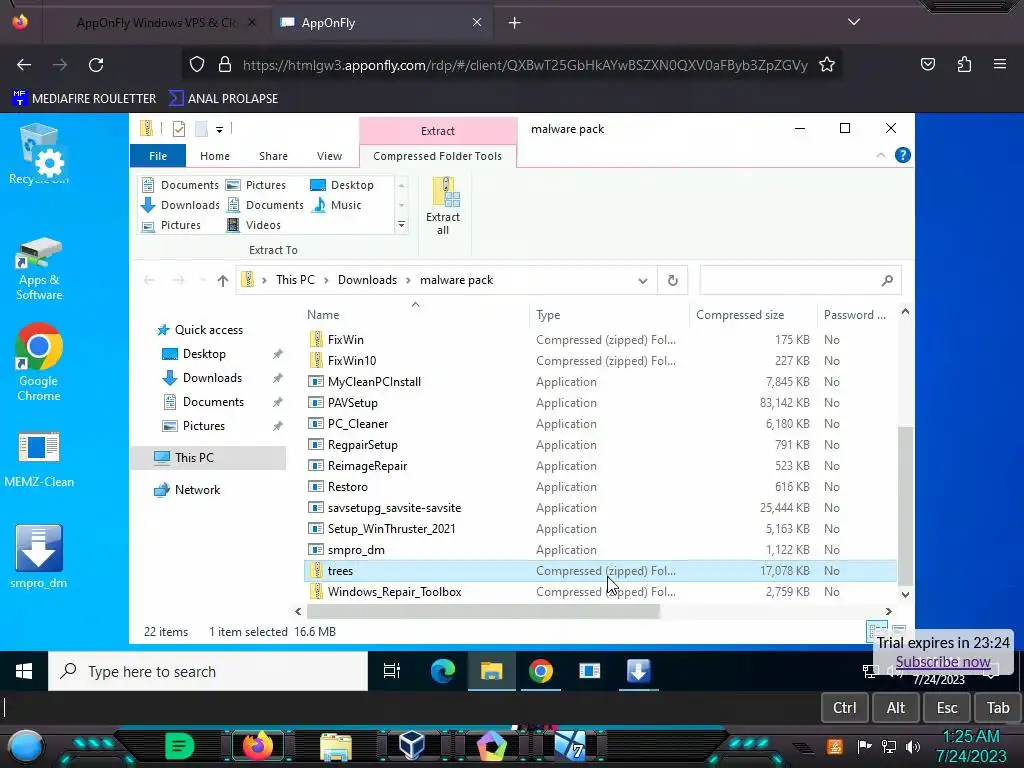Expand the This PC breadcrumb chevron

[325, 280]
